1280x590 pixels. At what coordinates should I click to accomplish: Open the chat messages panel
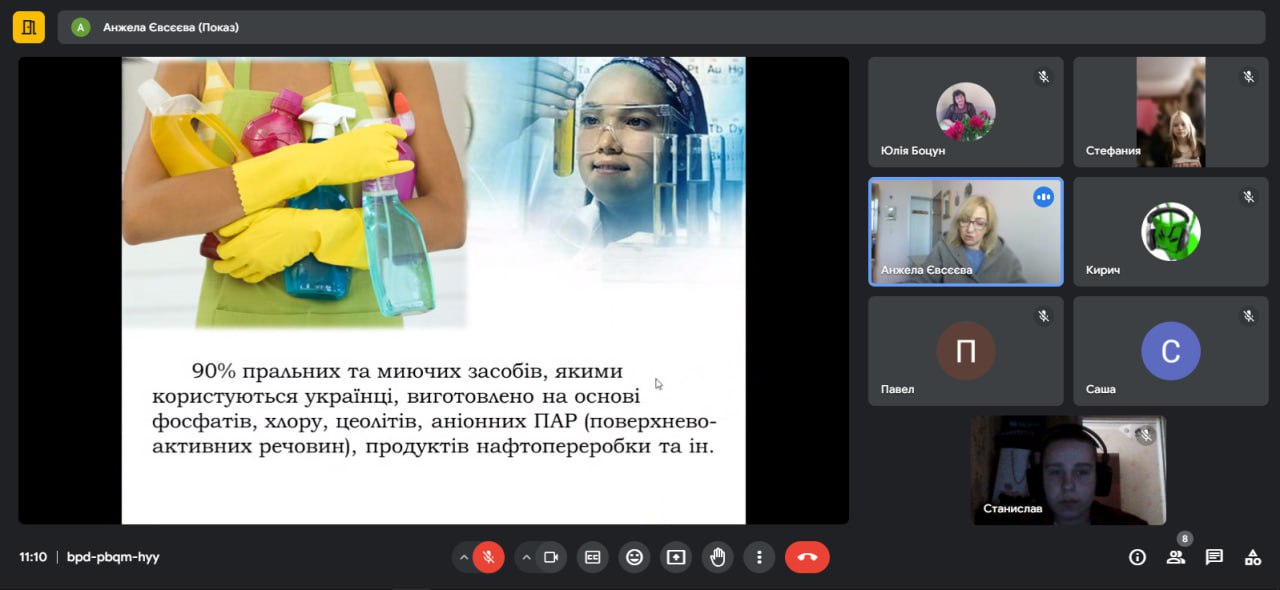click(1214, 557)
